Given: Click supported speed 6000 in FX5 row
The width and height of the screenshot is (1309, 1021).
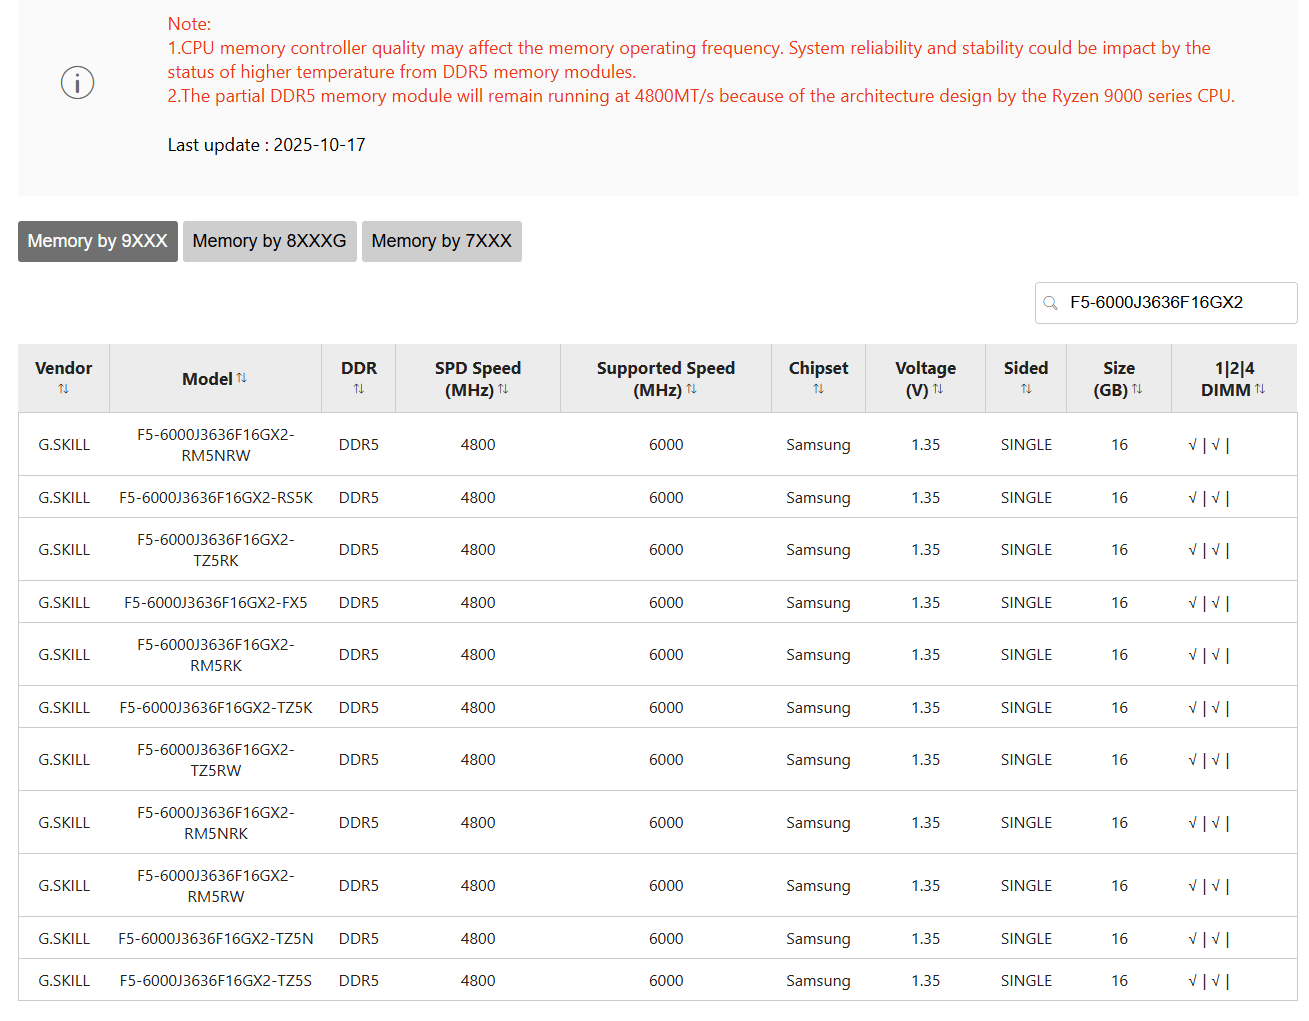Looking at the screenshot, I should 666,603.
